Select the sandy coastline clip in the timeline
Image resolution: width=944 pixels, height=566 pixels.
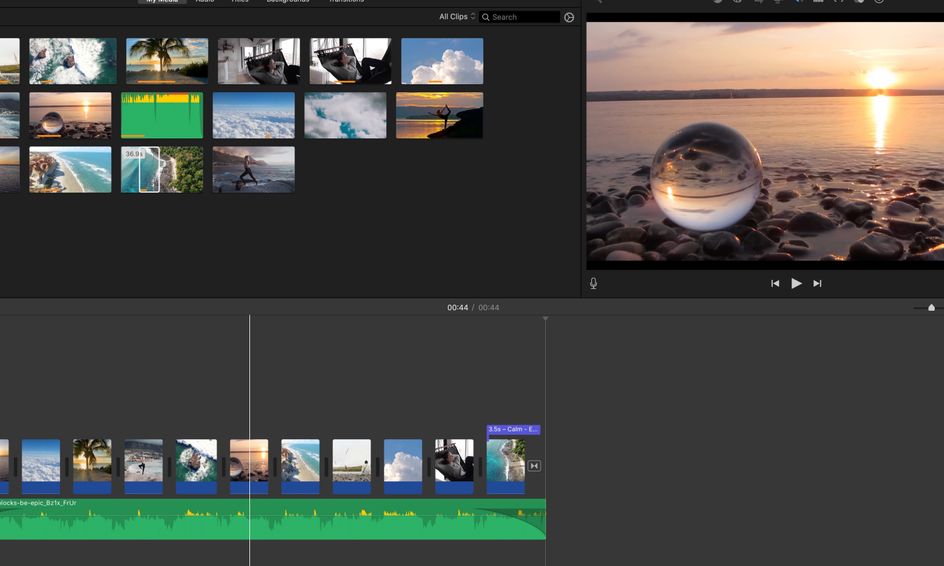tap(300, 467)
